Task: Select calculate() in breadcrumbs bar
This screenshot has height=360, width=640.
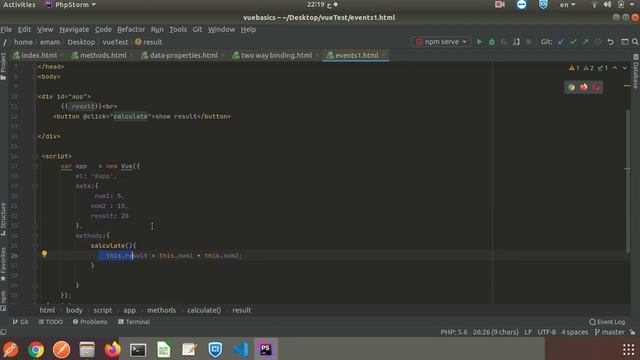Action: point(204,310)
